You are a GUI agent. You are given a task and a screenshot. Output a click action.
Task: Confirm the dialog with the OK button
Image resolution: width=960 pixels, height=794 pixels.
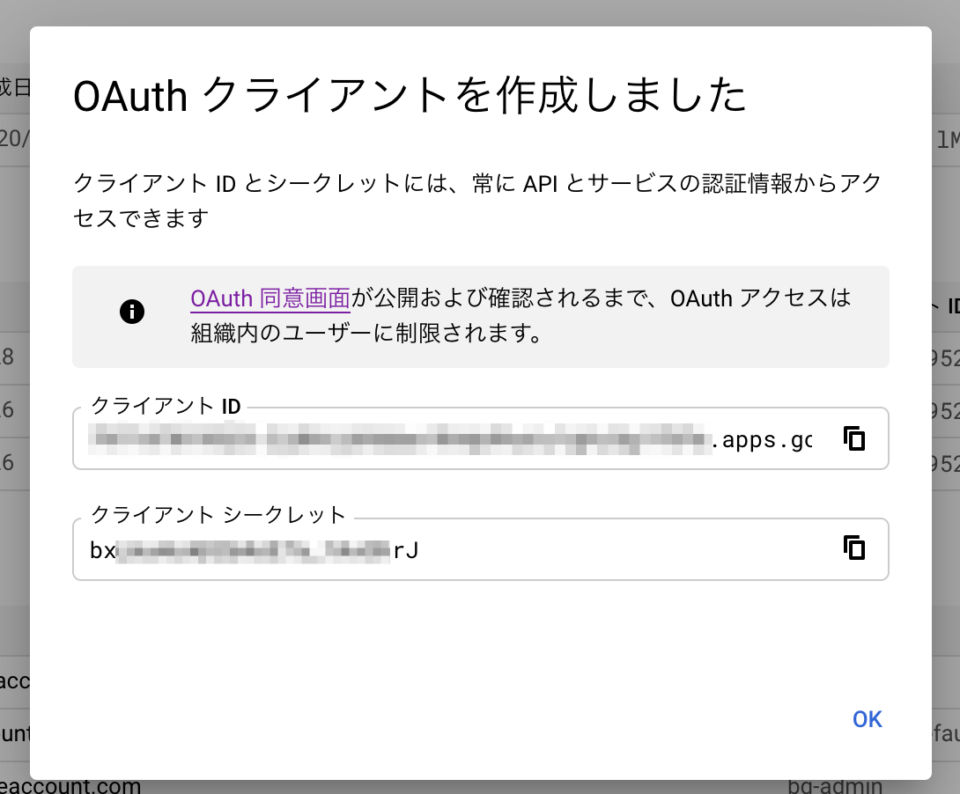(866, 719)
